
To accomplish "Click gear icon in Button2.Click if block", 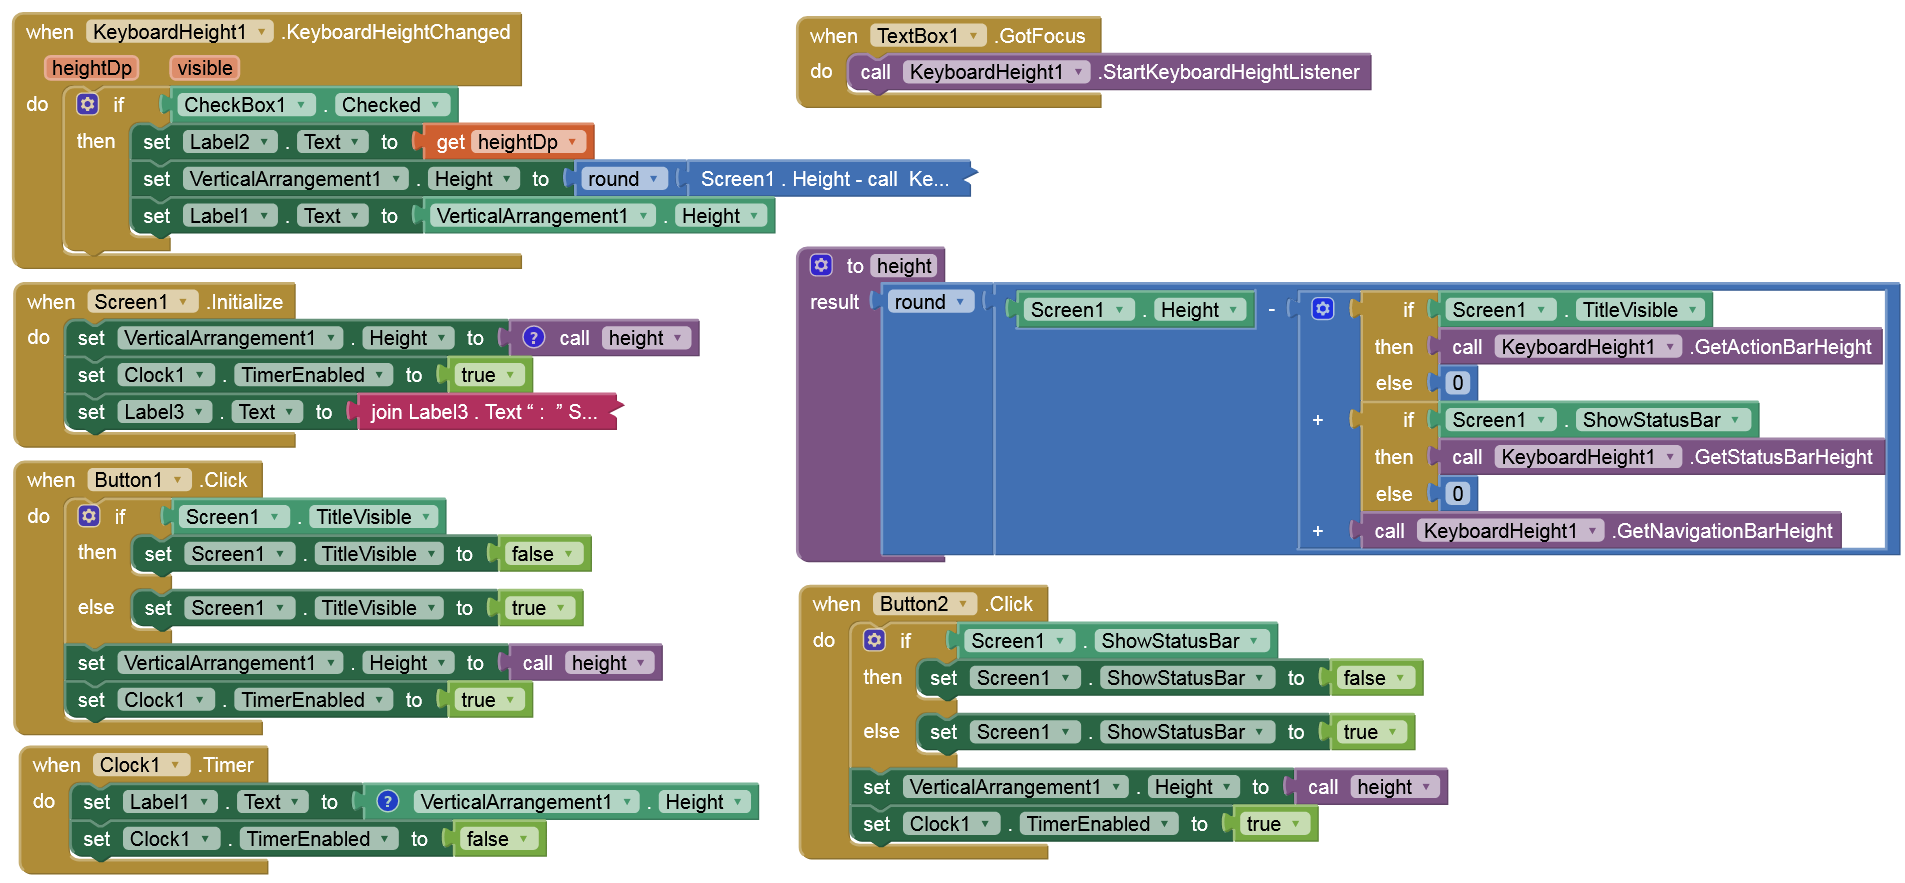I will 875,640.
